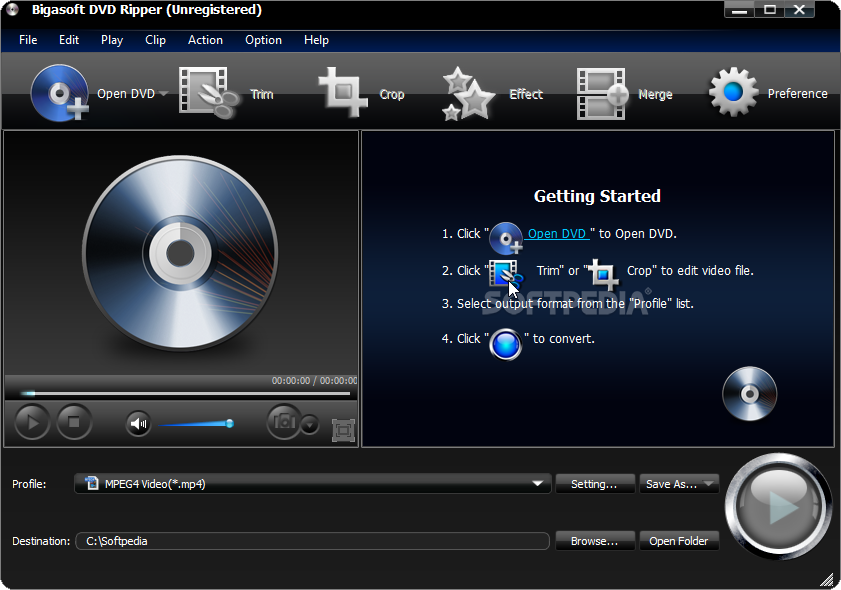The width and height of the screenshot is (841, 590).
Task: Take a snapshot with camera icon
Action: tap(284, 422)
